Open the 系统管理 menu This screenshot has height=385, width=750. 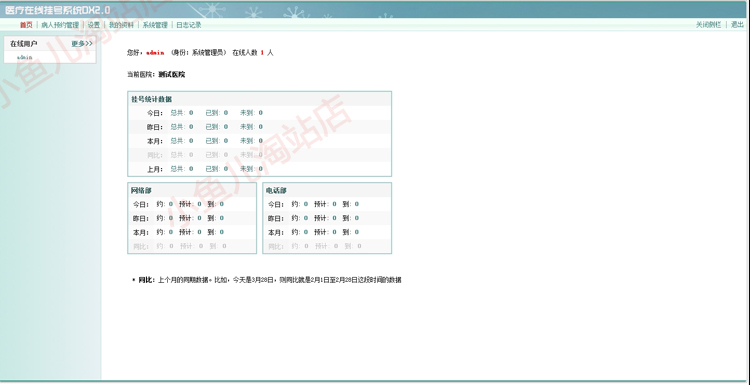click(x=155, y=25)
